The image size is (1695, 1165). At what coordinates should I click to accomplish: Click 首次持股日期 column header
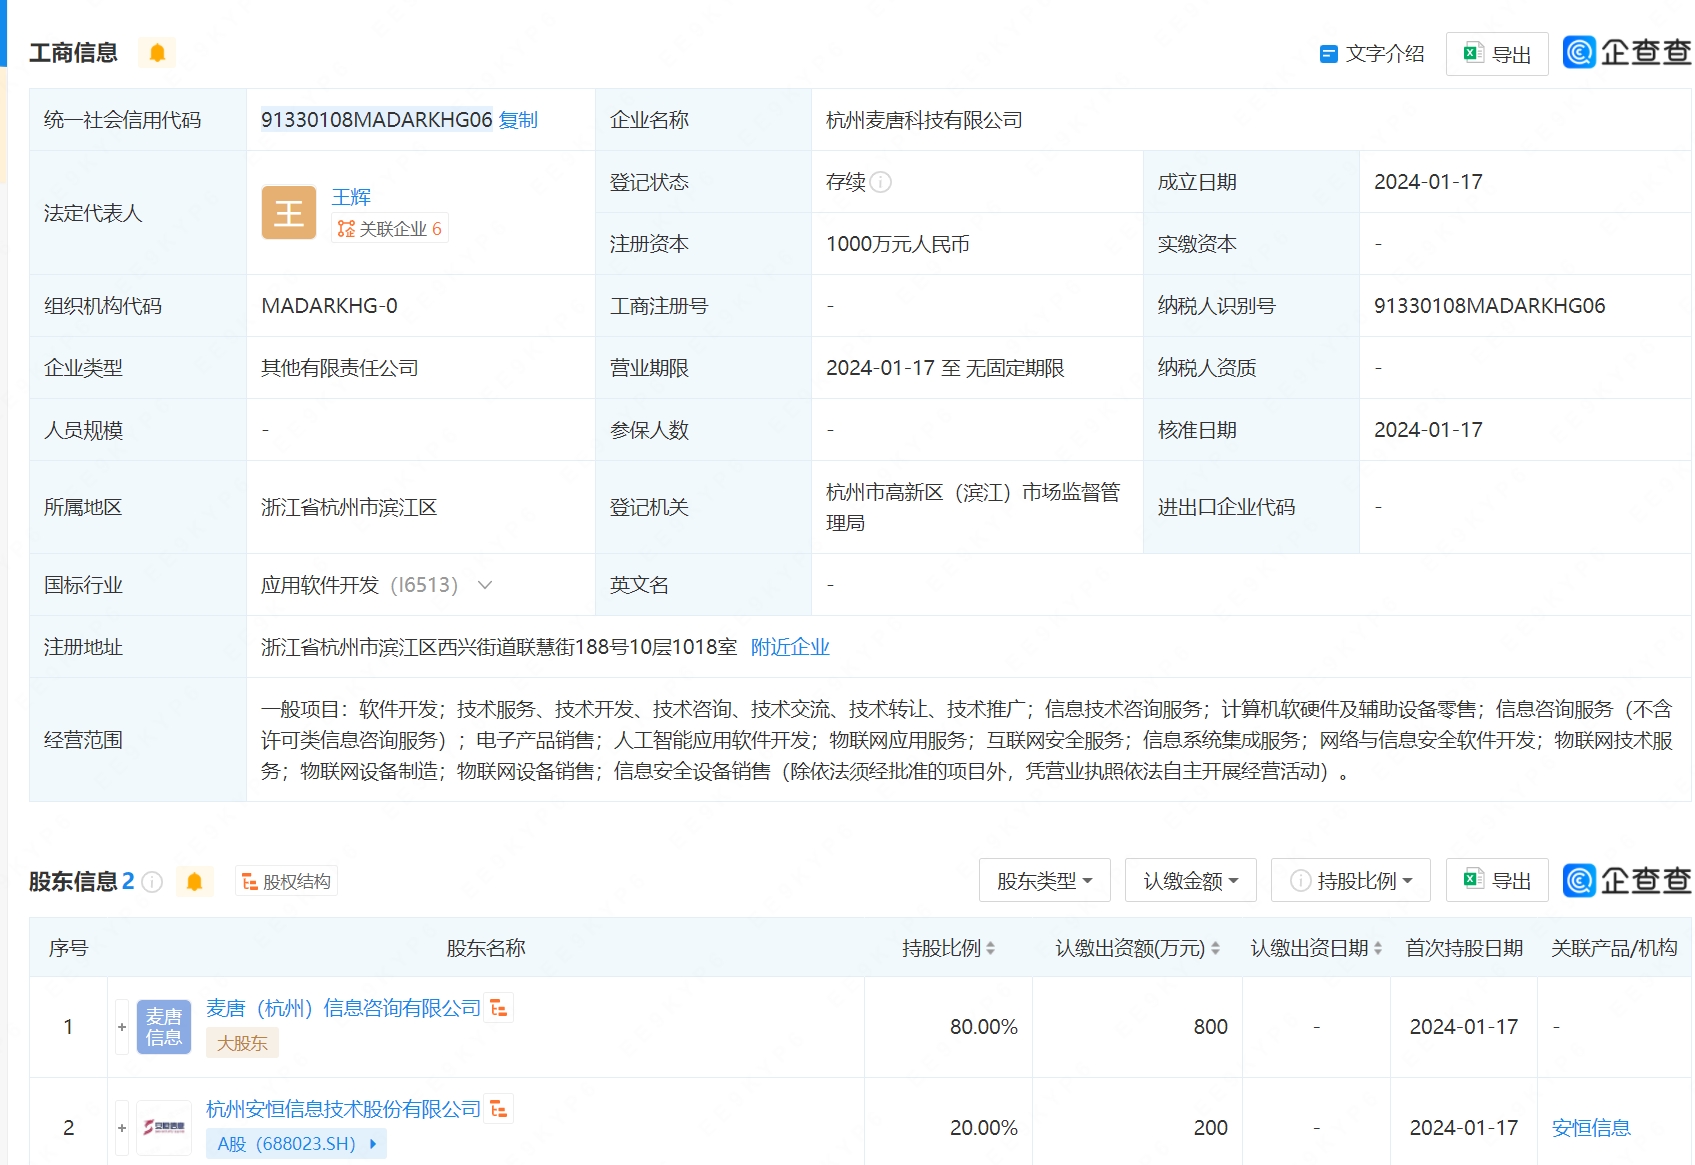coord(1464,948)
